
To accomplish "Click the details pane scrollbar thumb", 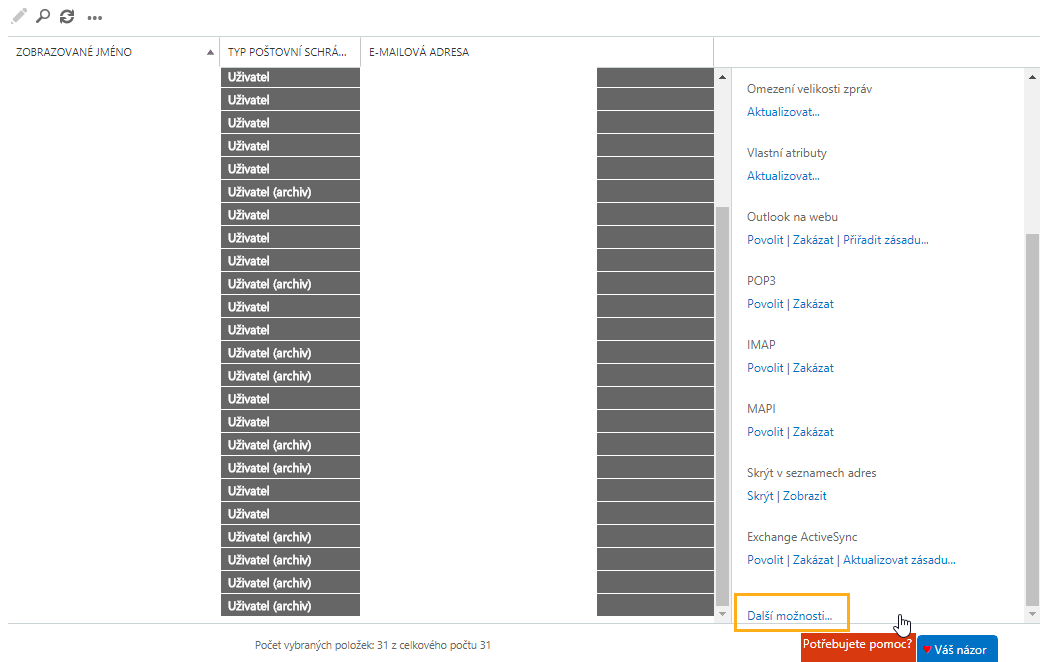I will (x=1032, y=419).
